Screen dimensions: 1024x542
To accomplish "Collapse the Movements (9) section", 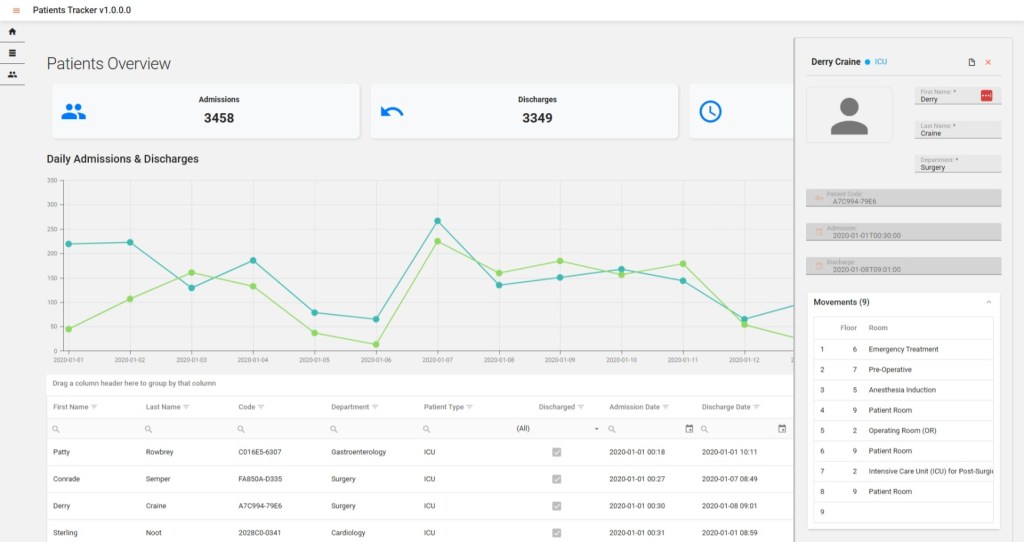I will pyautogui.click(x=988, y=302).
